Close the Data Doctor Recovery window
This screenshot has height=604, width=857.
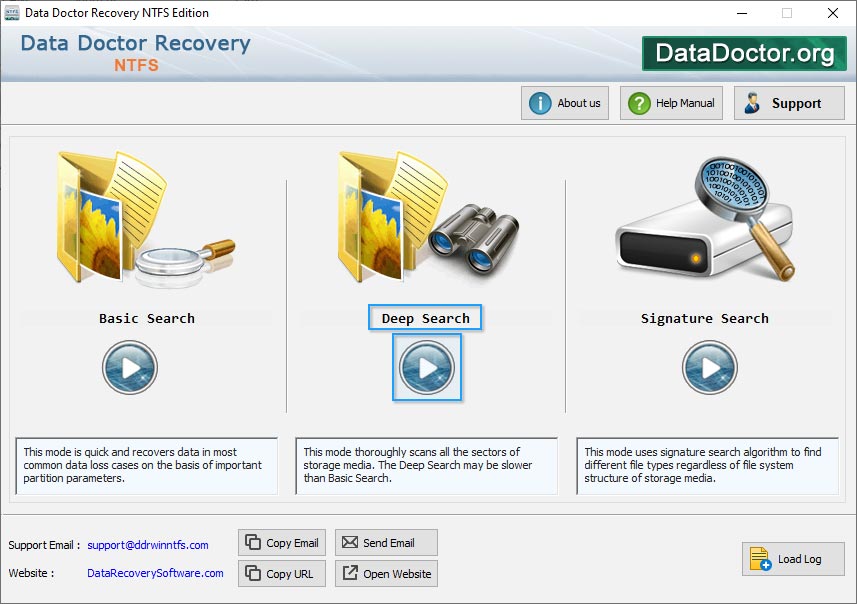(x=832, y=13)
